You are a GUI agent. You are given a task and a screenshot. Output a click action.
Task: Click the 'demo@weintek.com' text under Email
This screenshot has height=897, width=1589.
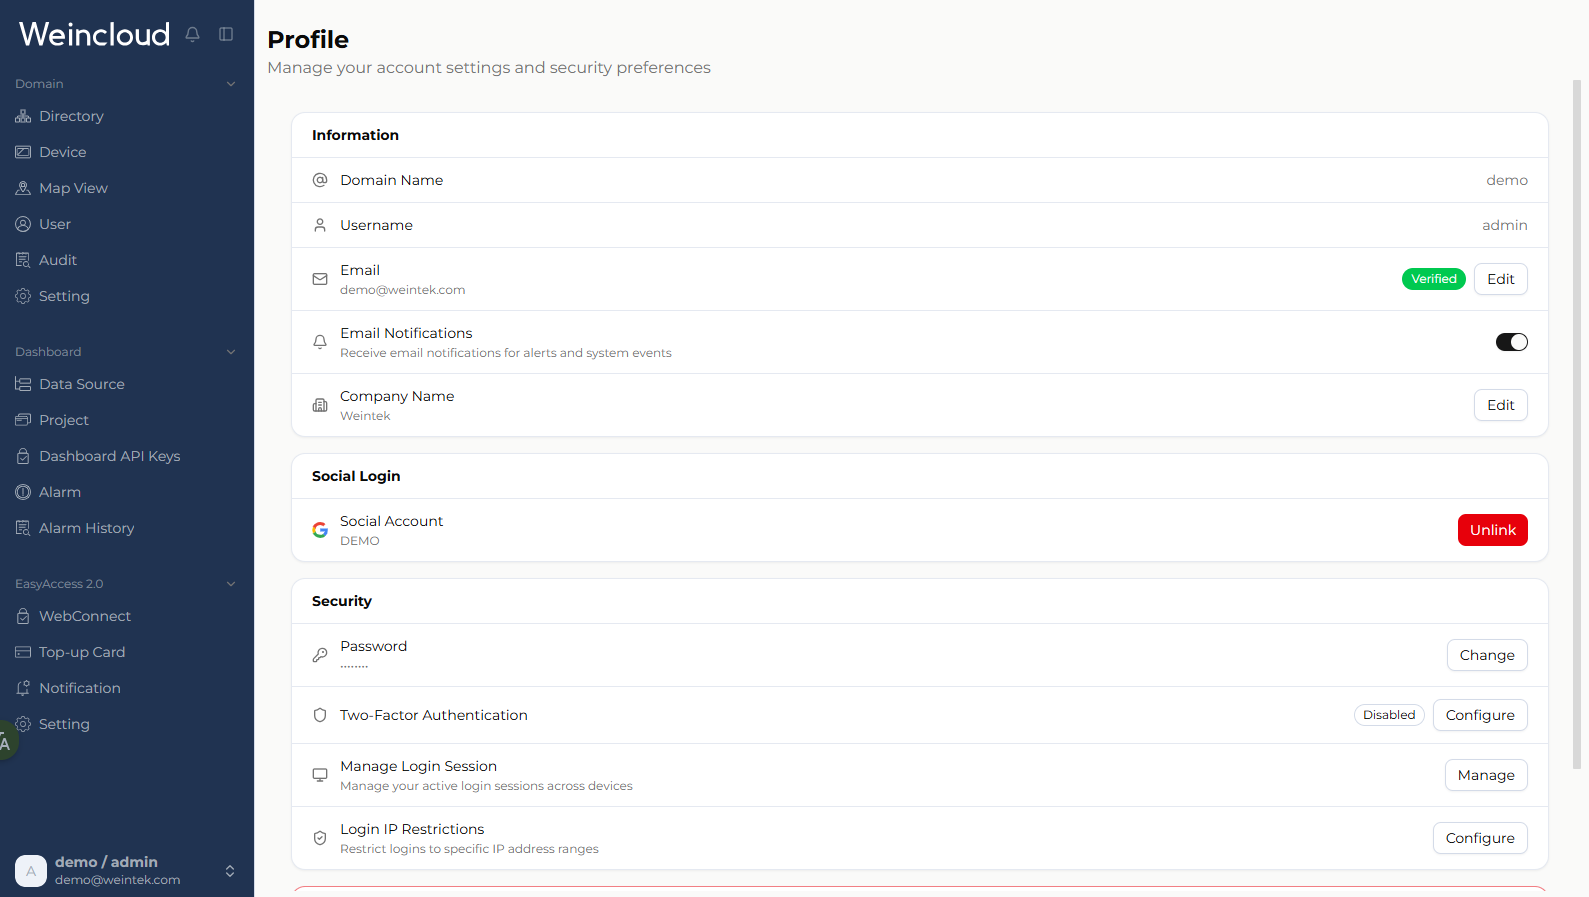click(403, 290)
